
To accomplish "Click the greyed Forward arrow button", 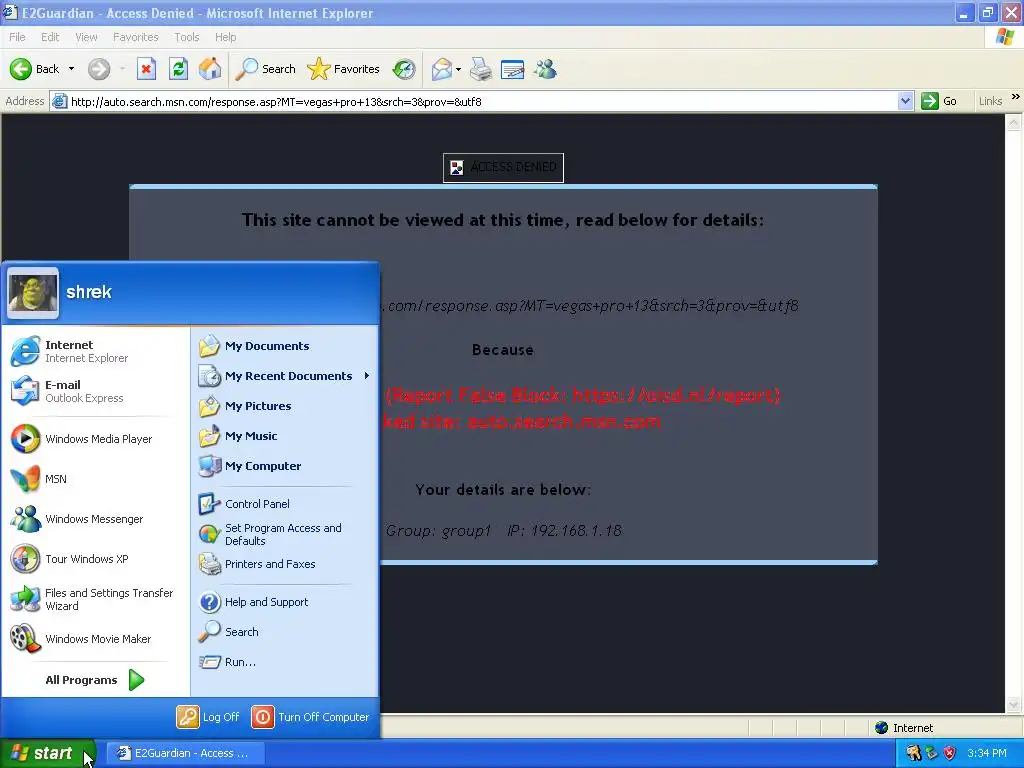I will (x=99, y=69).
